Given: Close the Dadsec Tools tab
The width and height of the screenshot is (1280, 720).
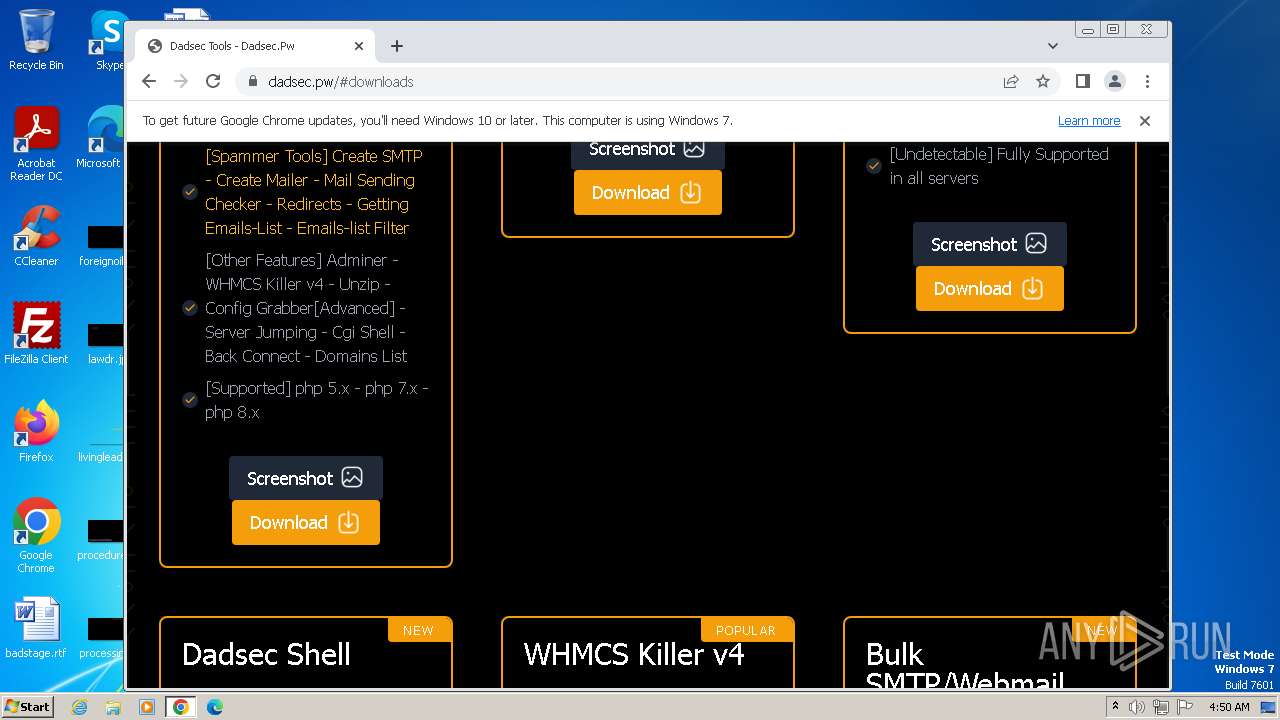Looking at the screenshot, I should coord(359,46).
